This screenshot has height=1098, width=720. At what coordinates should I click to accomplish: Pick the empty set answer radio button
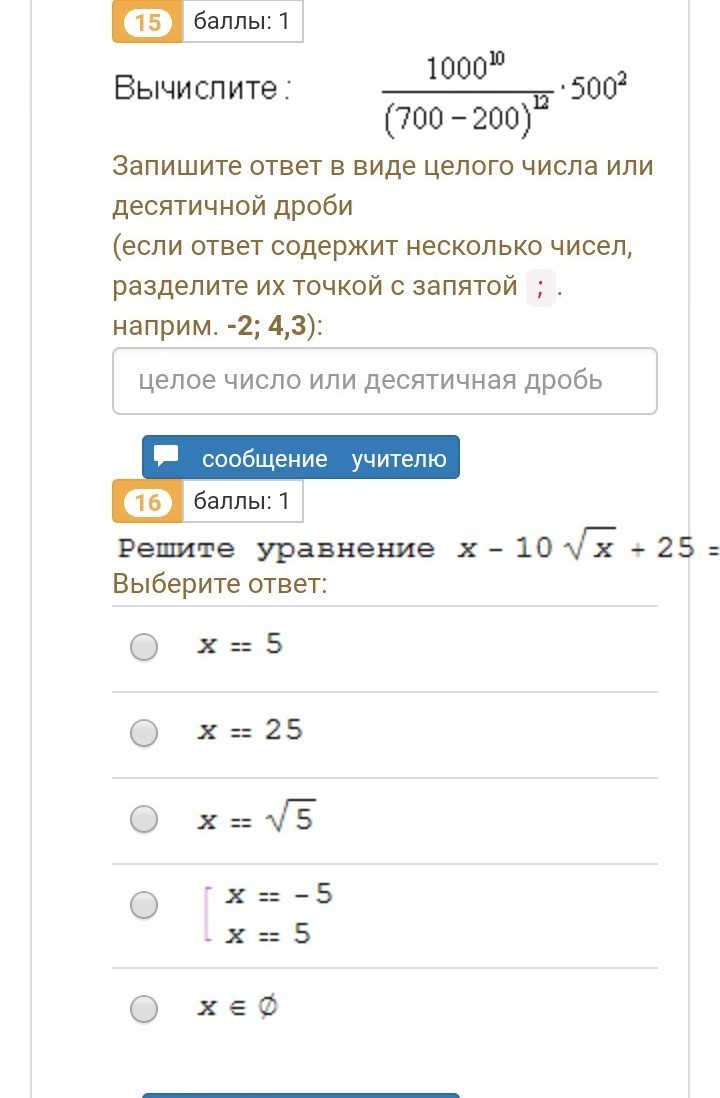(145, 1008)
